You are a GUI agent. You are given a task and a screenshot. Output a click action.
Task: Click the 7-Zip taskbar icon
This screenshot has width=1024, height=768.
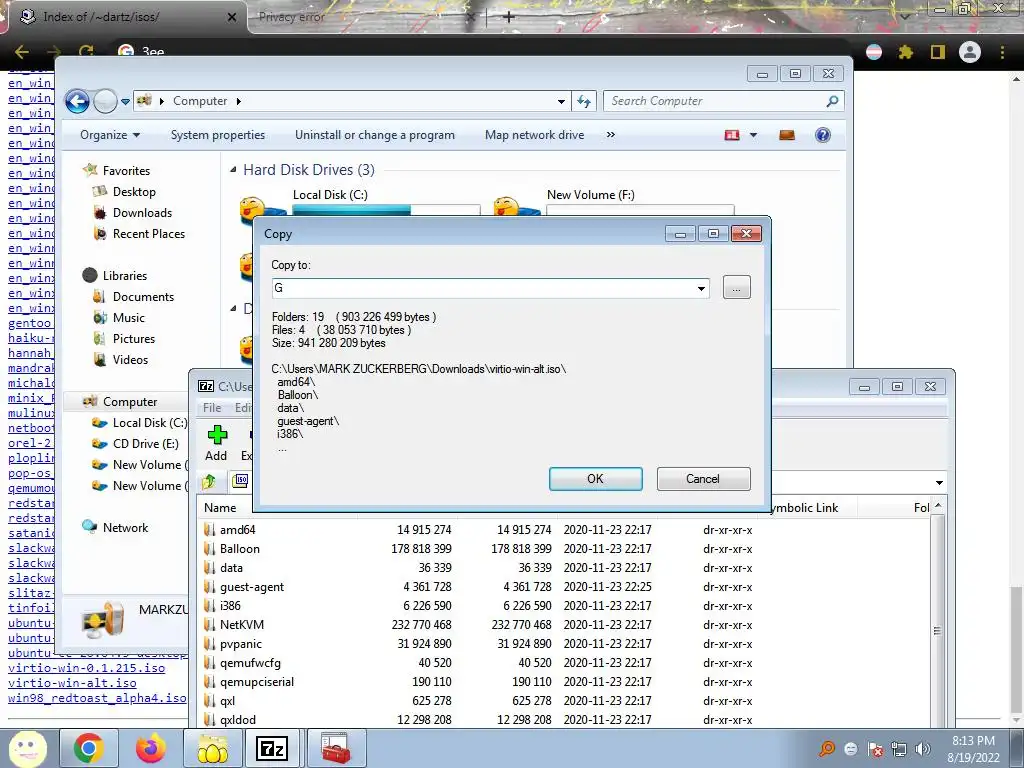coord(272,748)
